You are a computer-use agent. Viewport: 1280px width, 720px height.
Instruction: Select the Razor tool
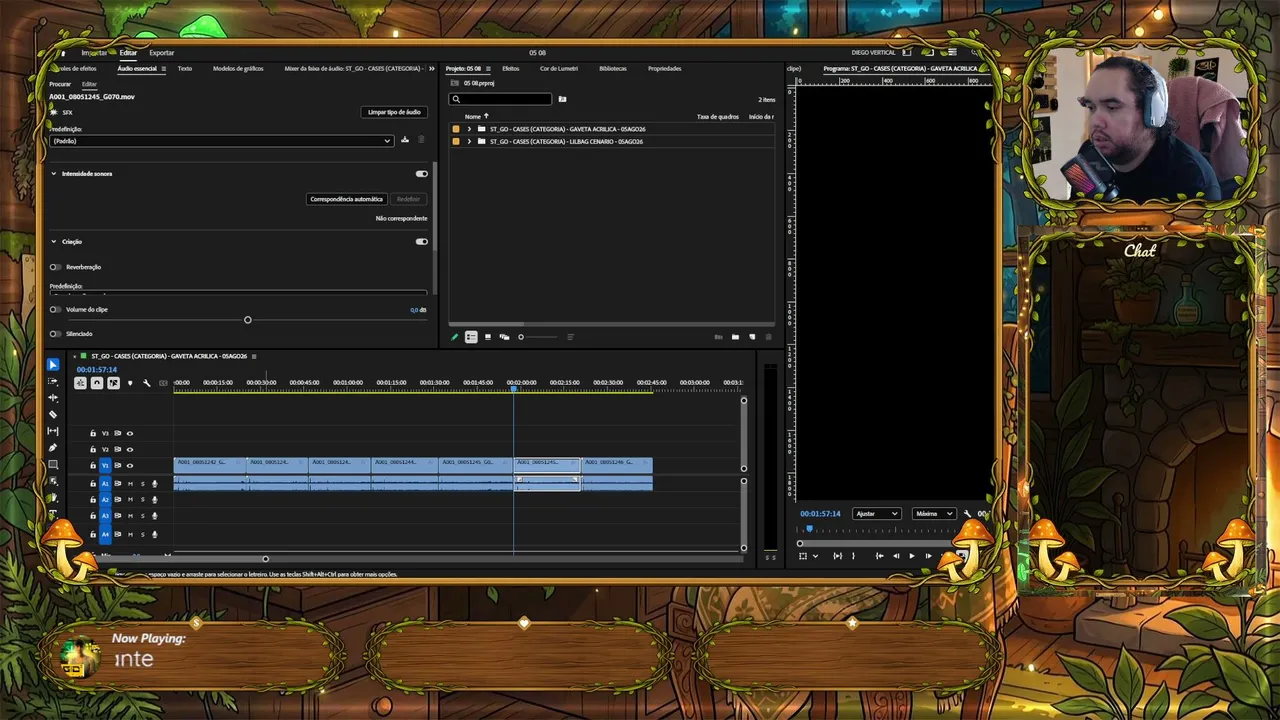coord(53,414)
